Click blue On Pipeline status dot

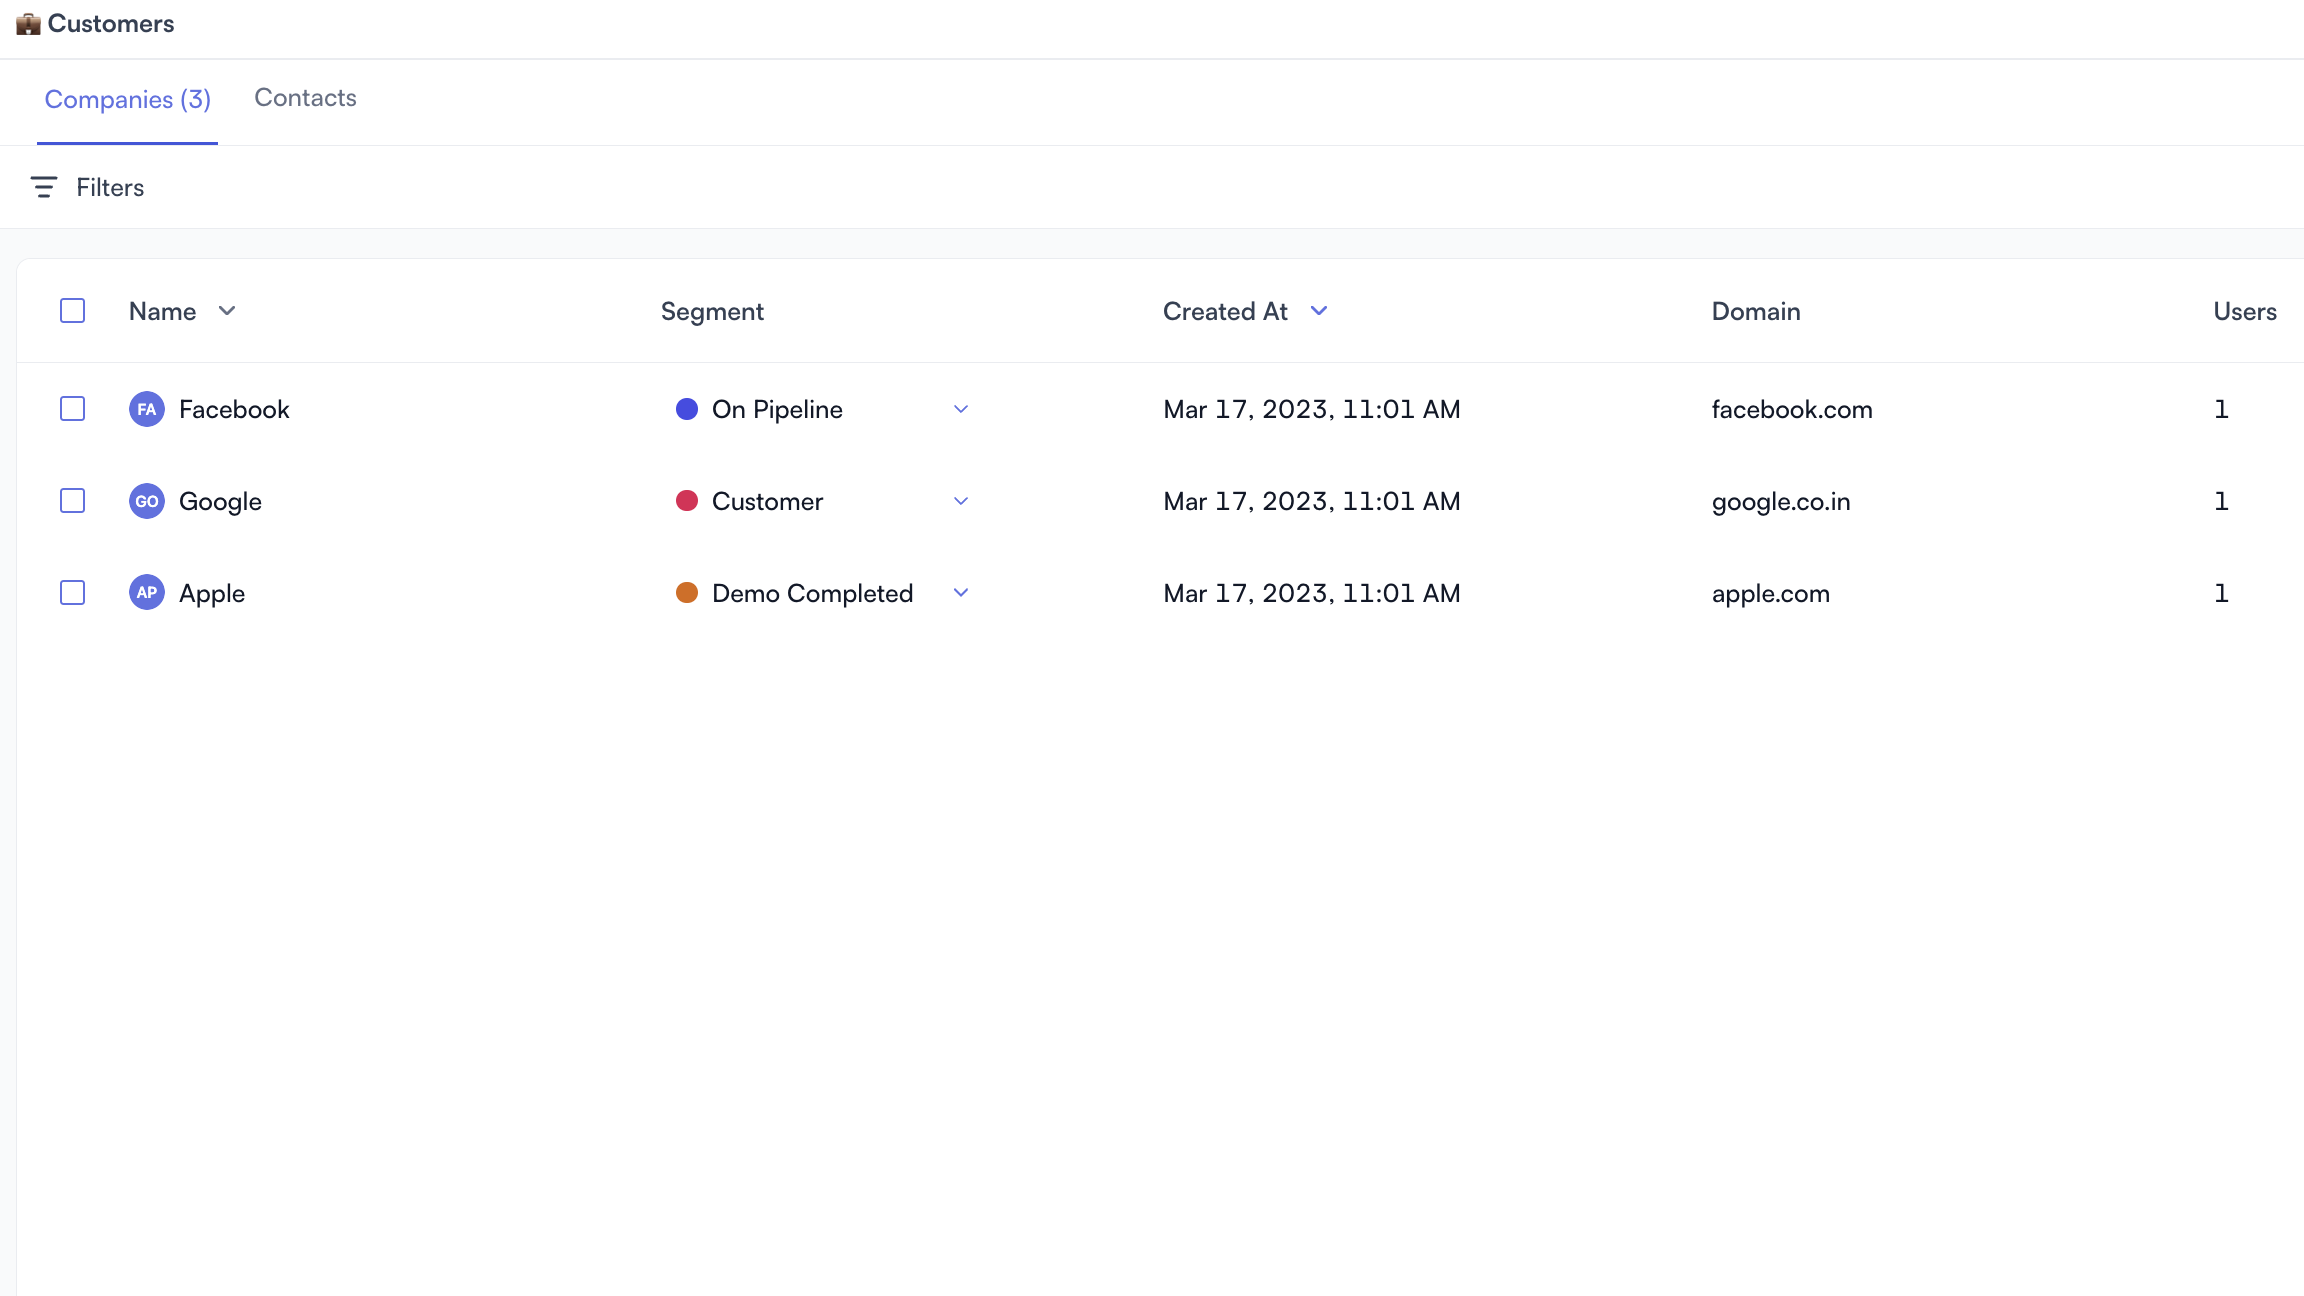pyautogui.click(x=687, y=409)
